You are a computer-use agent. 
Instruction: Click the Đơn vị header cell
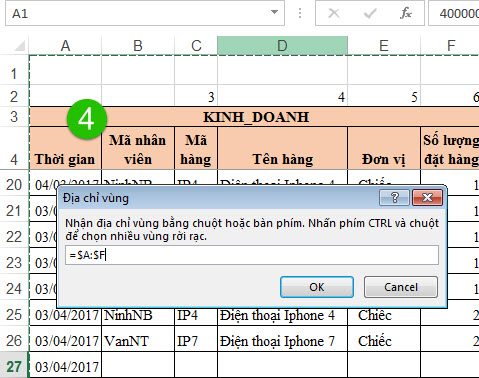tap(384, 148)
